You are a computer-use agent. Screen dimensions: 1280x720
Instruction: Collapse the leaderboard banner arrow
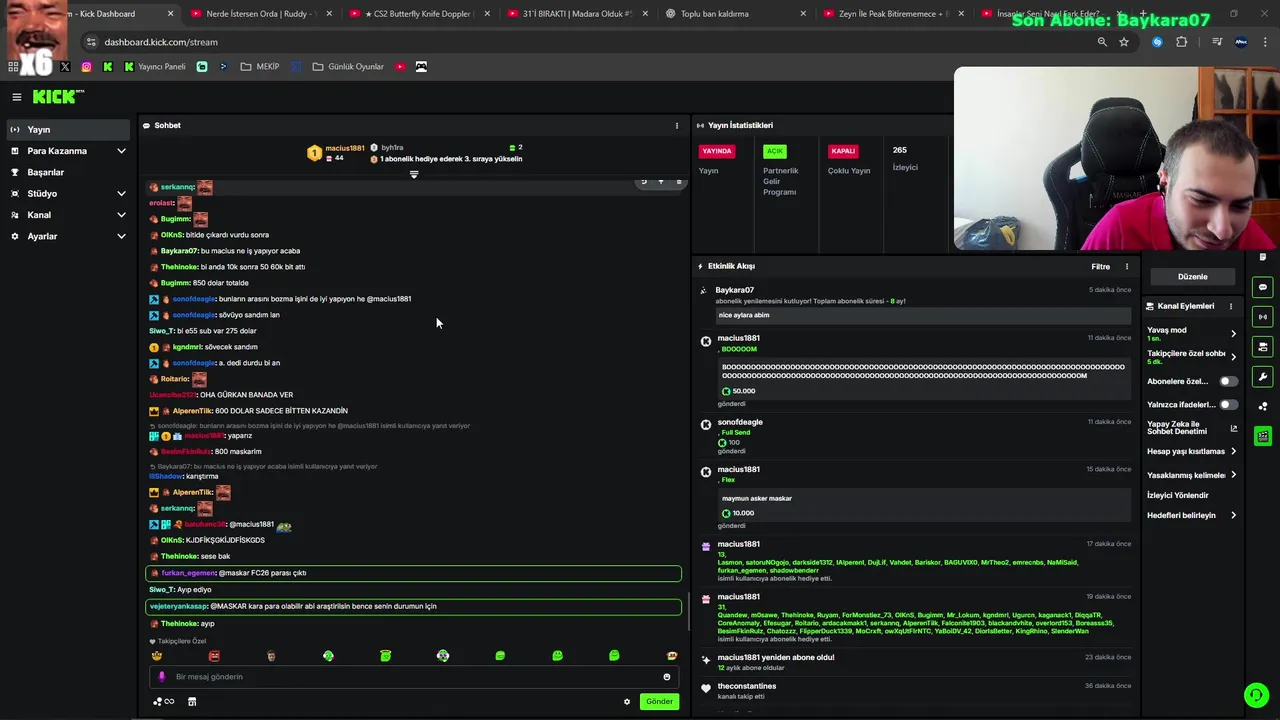pyautogui.click(x=414, y=175)
